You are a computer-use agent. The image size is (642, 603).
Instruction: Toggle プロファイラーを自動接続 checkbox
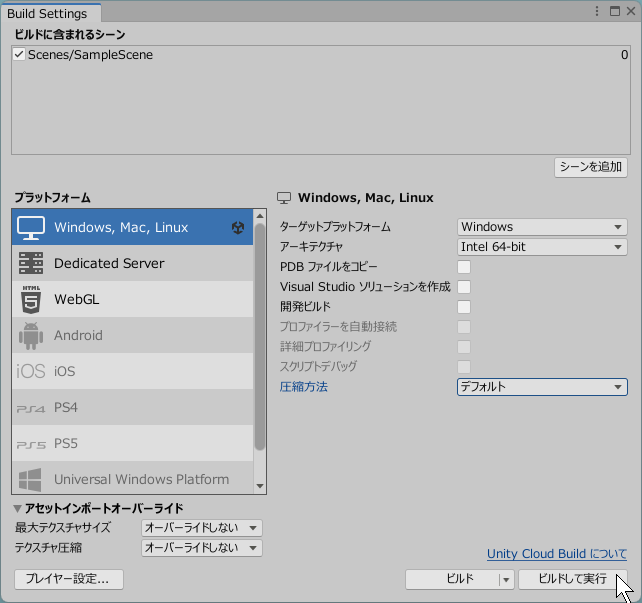(464, 327)
